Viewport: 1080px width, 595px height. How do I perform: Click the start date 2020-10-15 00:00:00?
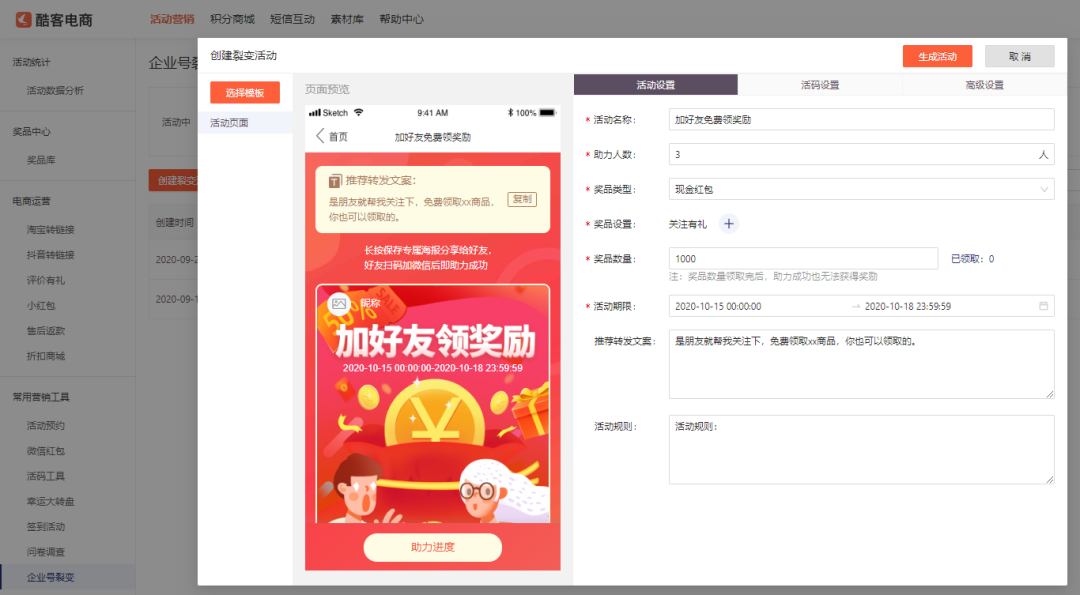click(x=718, y=306)
